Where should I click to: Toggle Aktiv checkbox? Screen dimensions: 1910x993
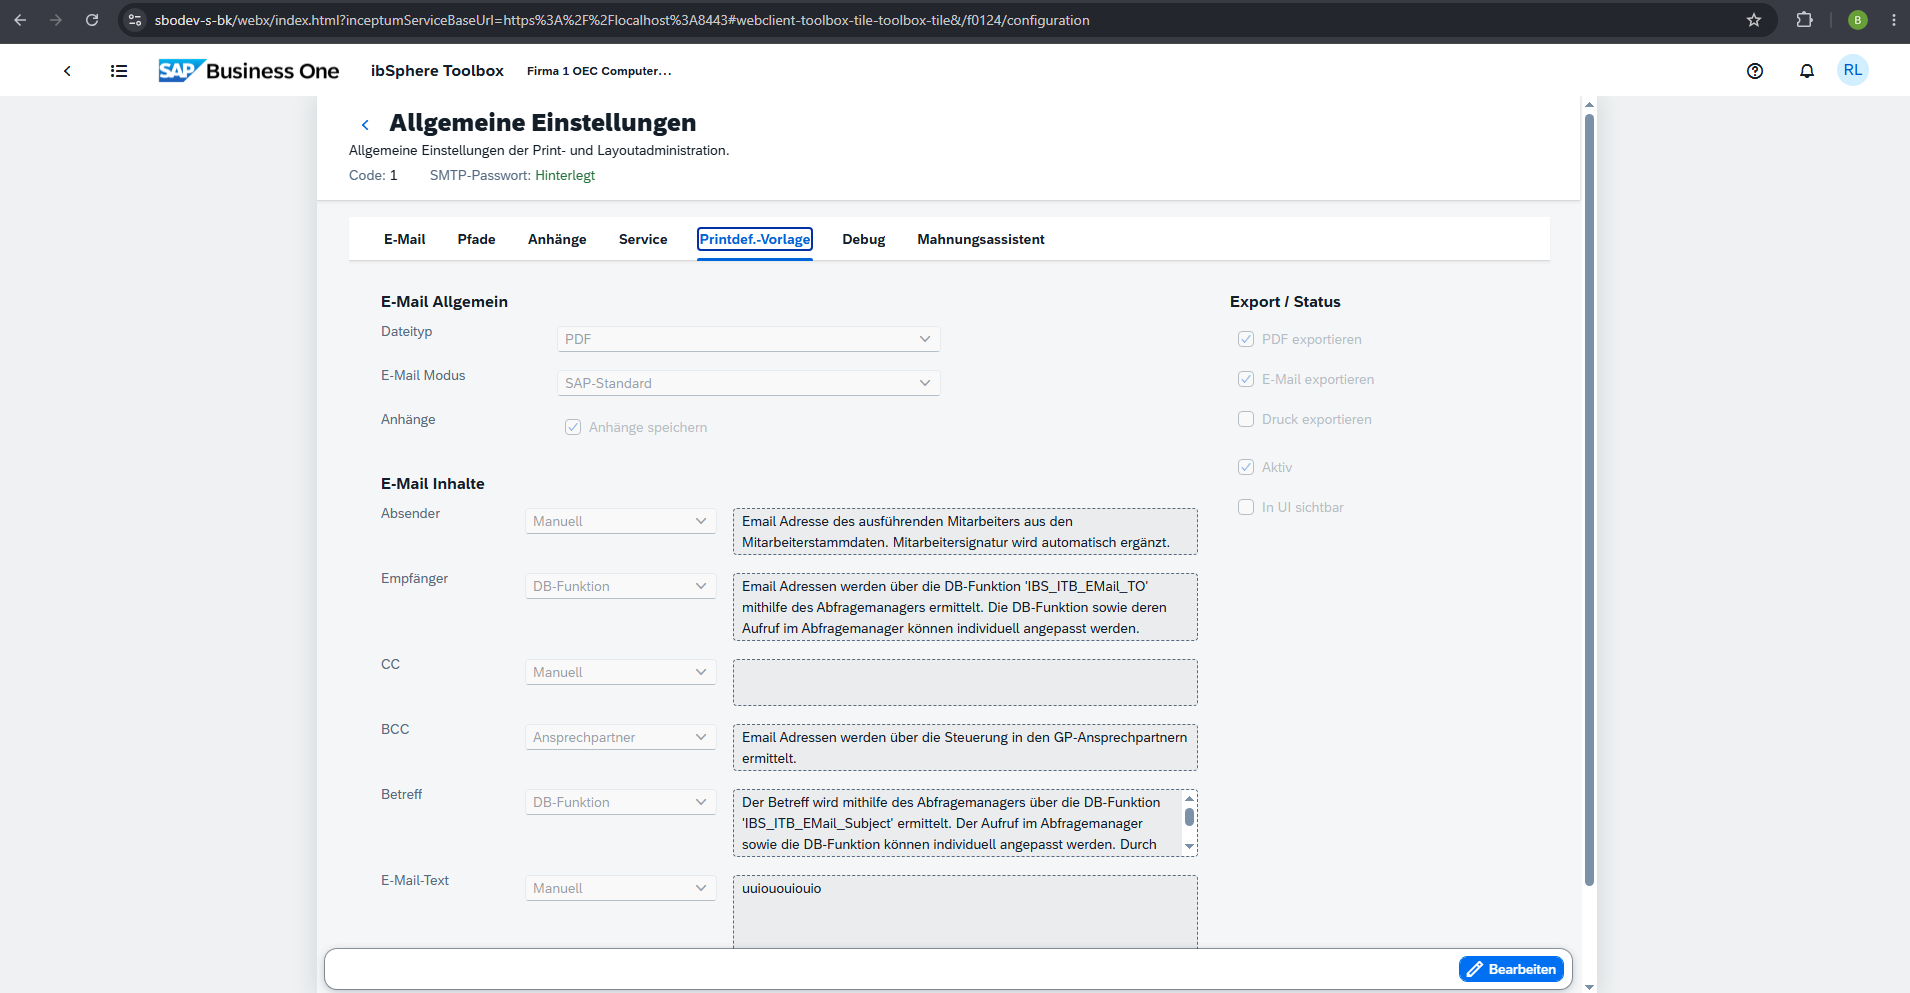pyautogui.click(x=1246, y=467)
